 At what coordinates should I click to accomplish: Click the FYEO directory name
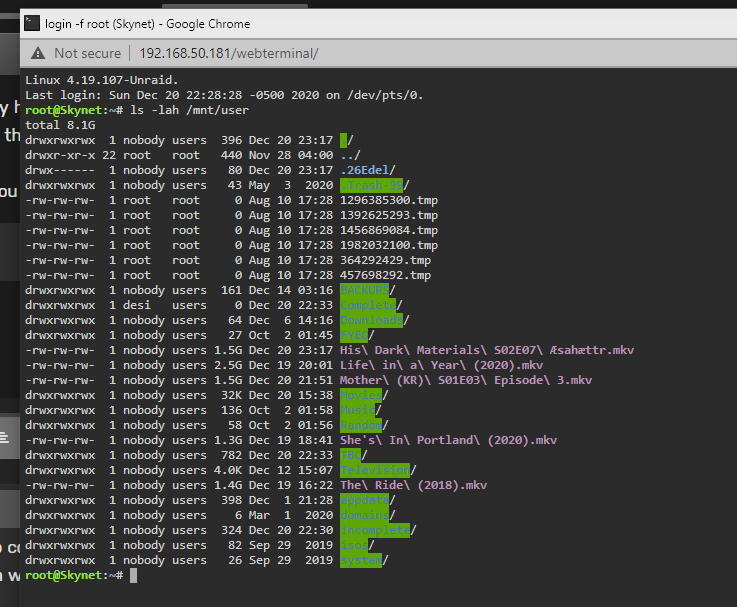[354, 335]
